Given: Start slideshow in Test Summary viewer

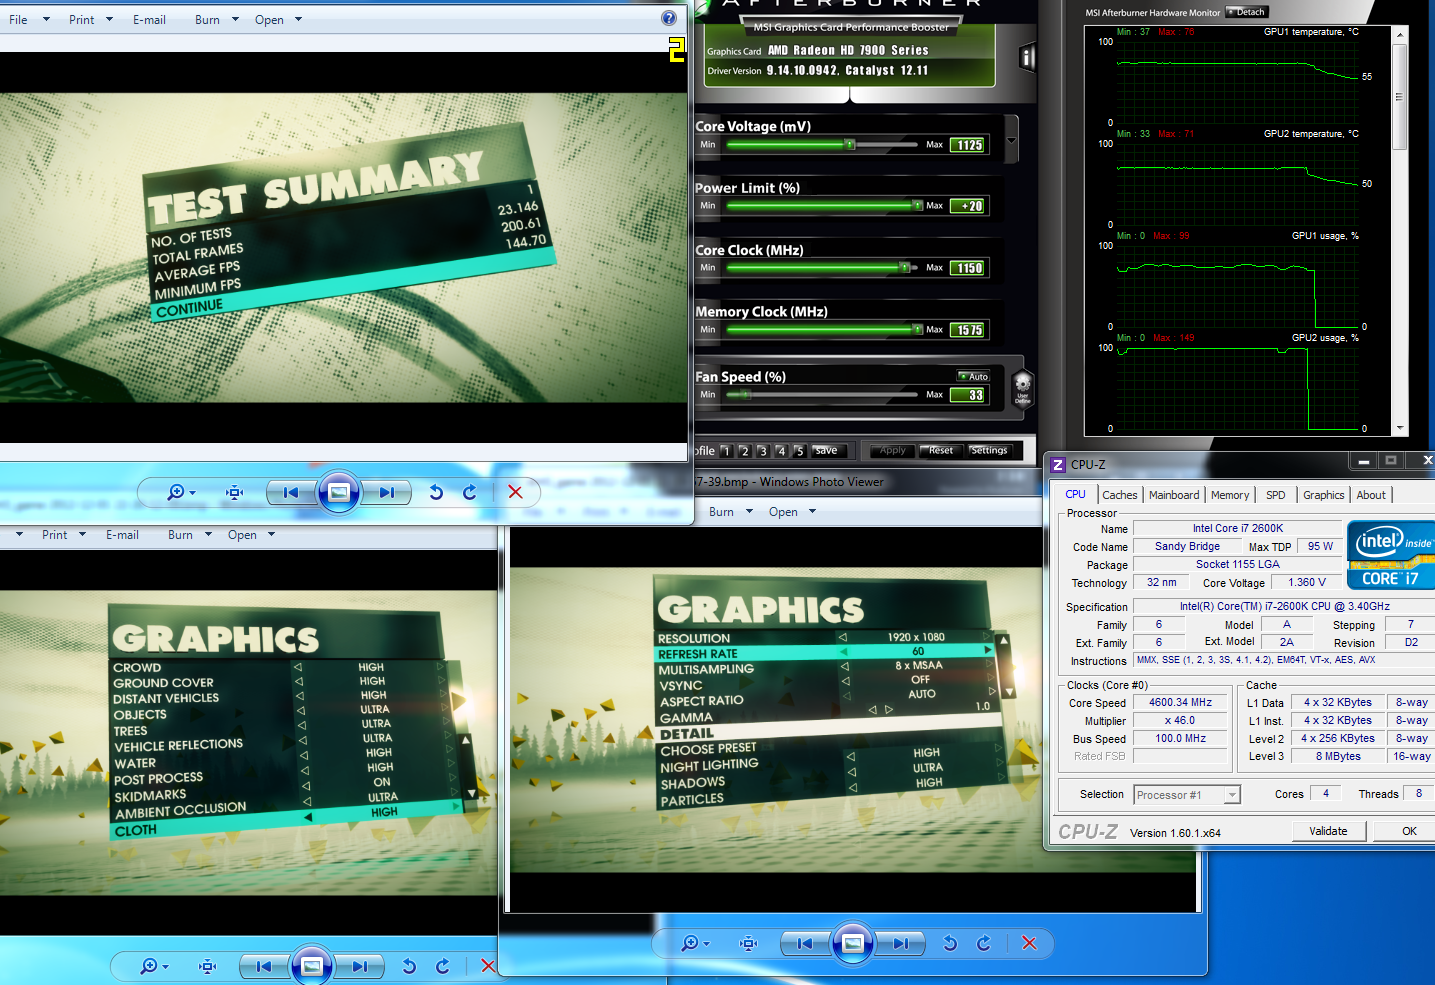Looking at the screenshot, I should click(x=339, y=492).
